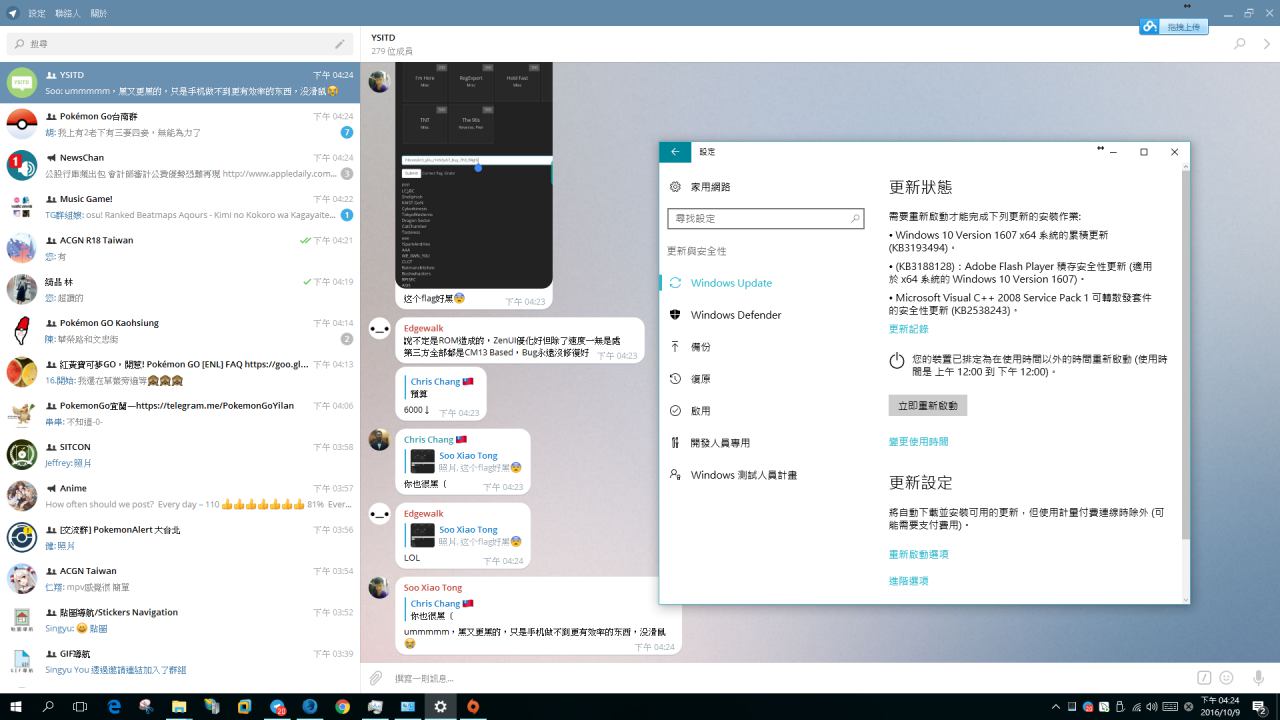The width and height of the screenshot is (1280, 720).
Task: Open Microsoft Edge from taskbar
Action: pyautogui.click(x=114, y=706)
